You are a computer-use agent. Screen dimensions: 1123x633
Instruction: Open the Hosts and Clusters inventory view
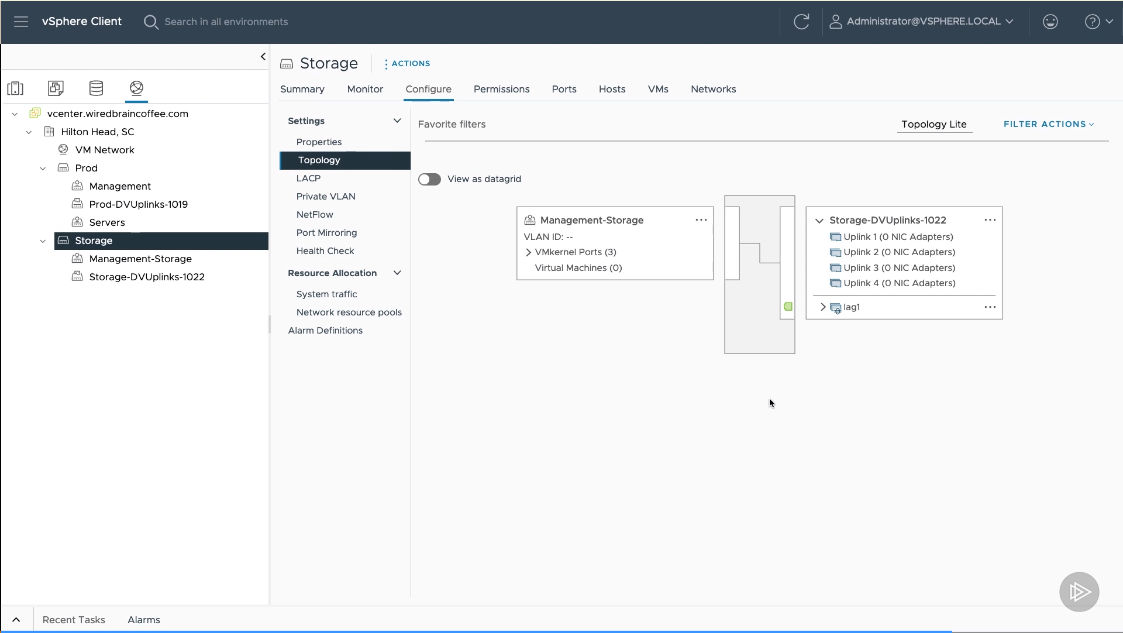coord(15,89)
